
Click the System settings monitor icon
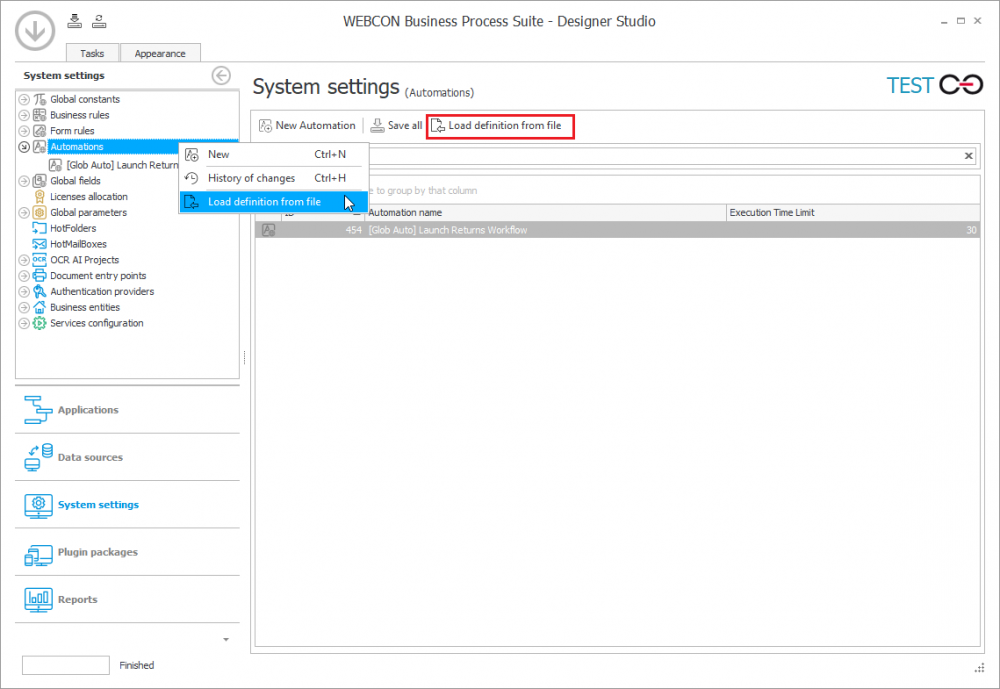[38, 505]
